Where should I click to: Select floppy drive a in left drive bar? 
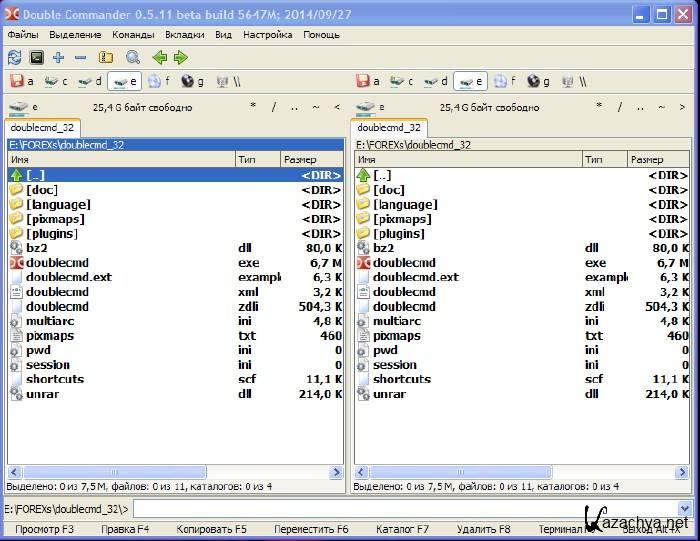pyautogui.click(x=22, y=81)
